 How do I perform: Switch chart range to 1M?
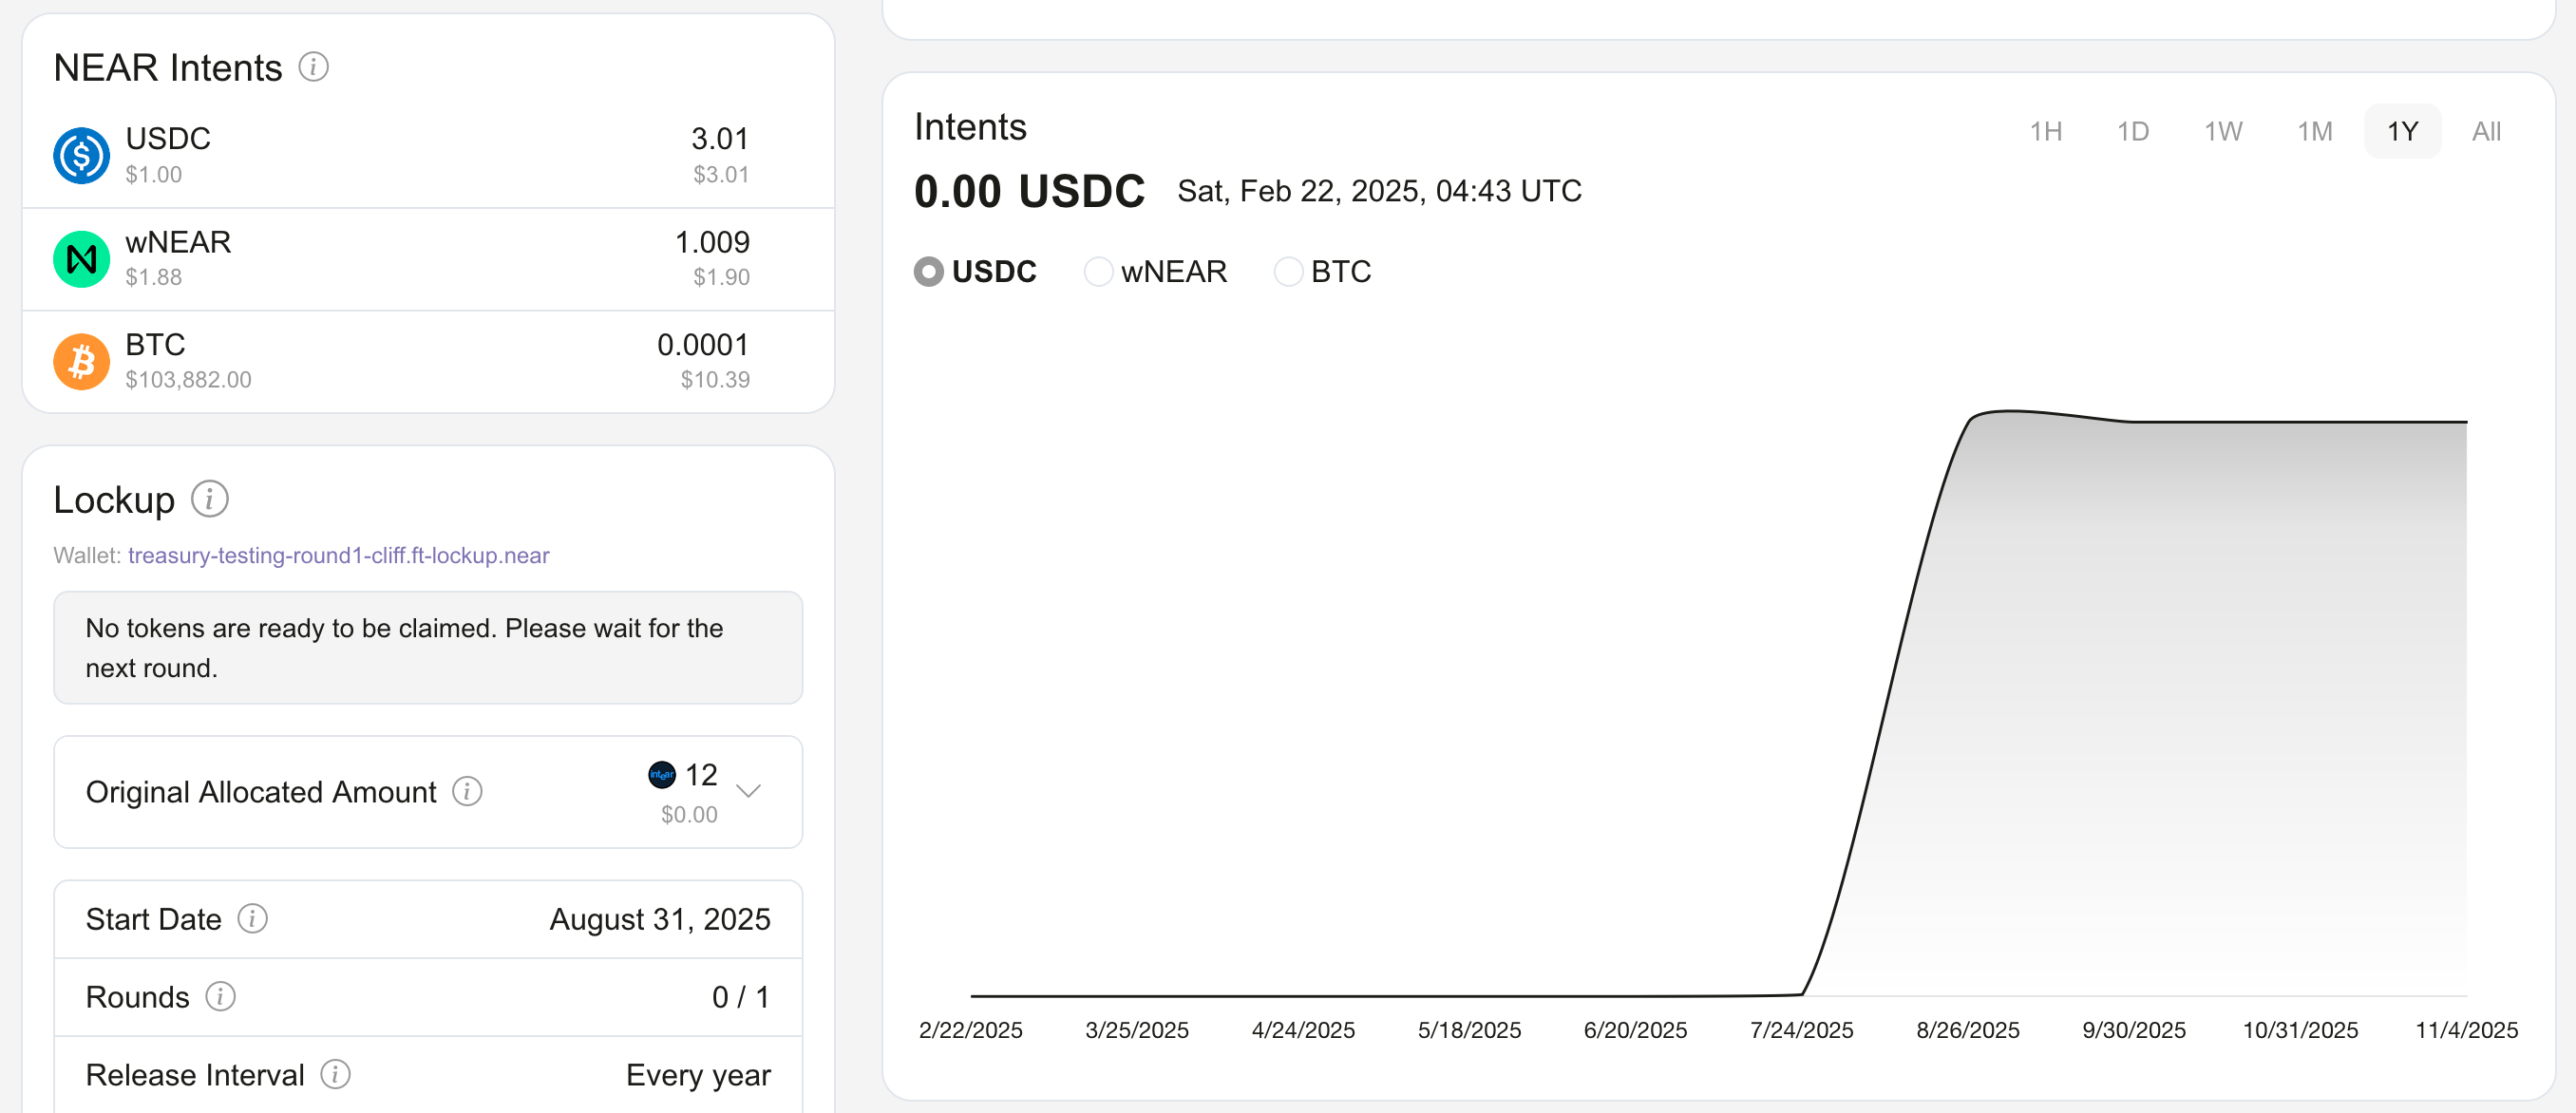click(x=2314, y=131)
